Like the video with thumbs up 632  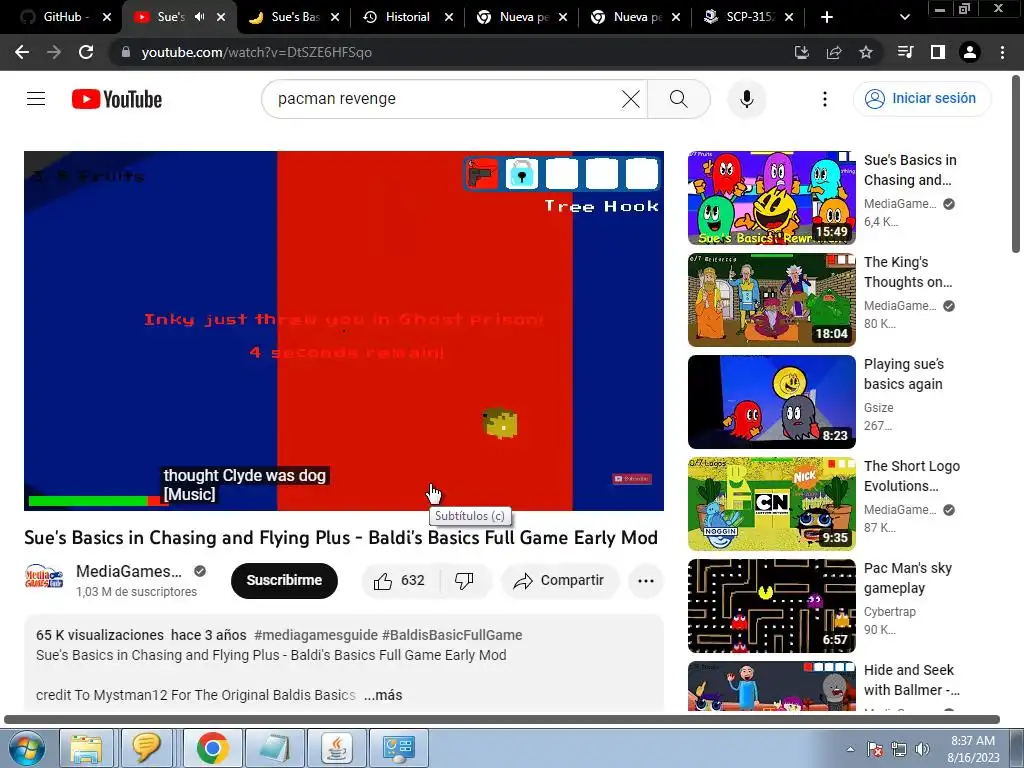coord(400,581)
